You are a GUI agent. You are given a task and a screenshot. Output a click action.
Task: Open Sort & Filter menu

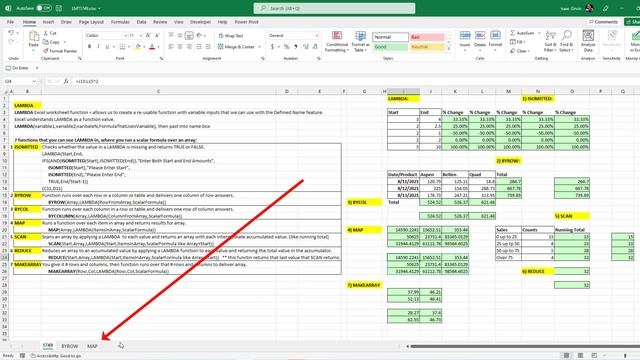tap(550, 41)
